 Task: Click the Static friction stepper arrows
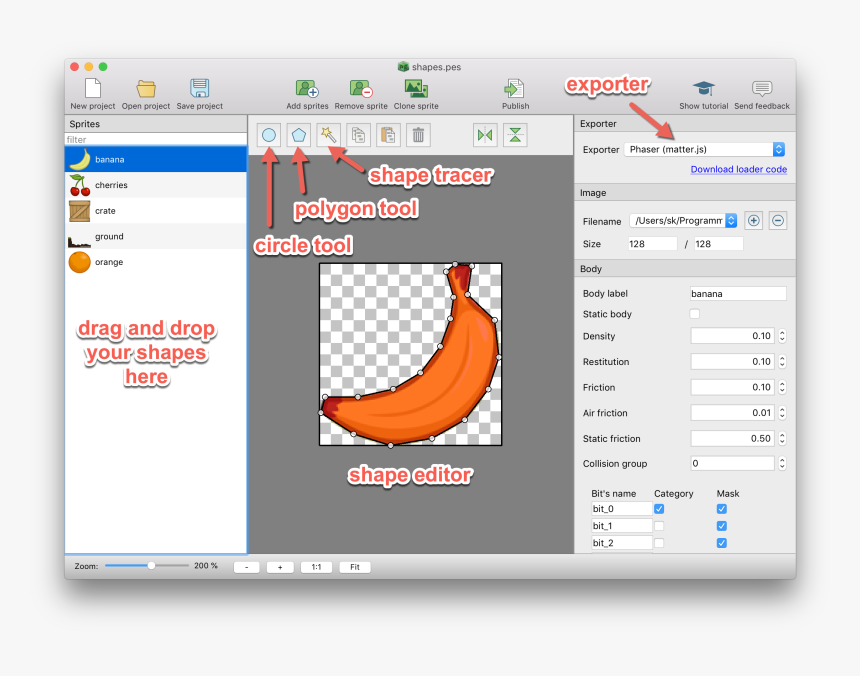click(x=782, y=439)
